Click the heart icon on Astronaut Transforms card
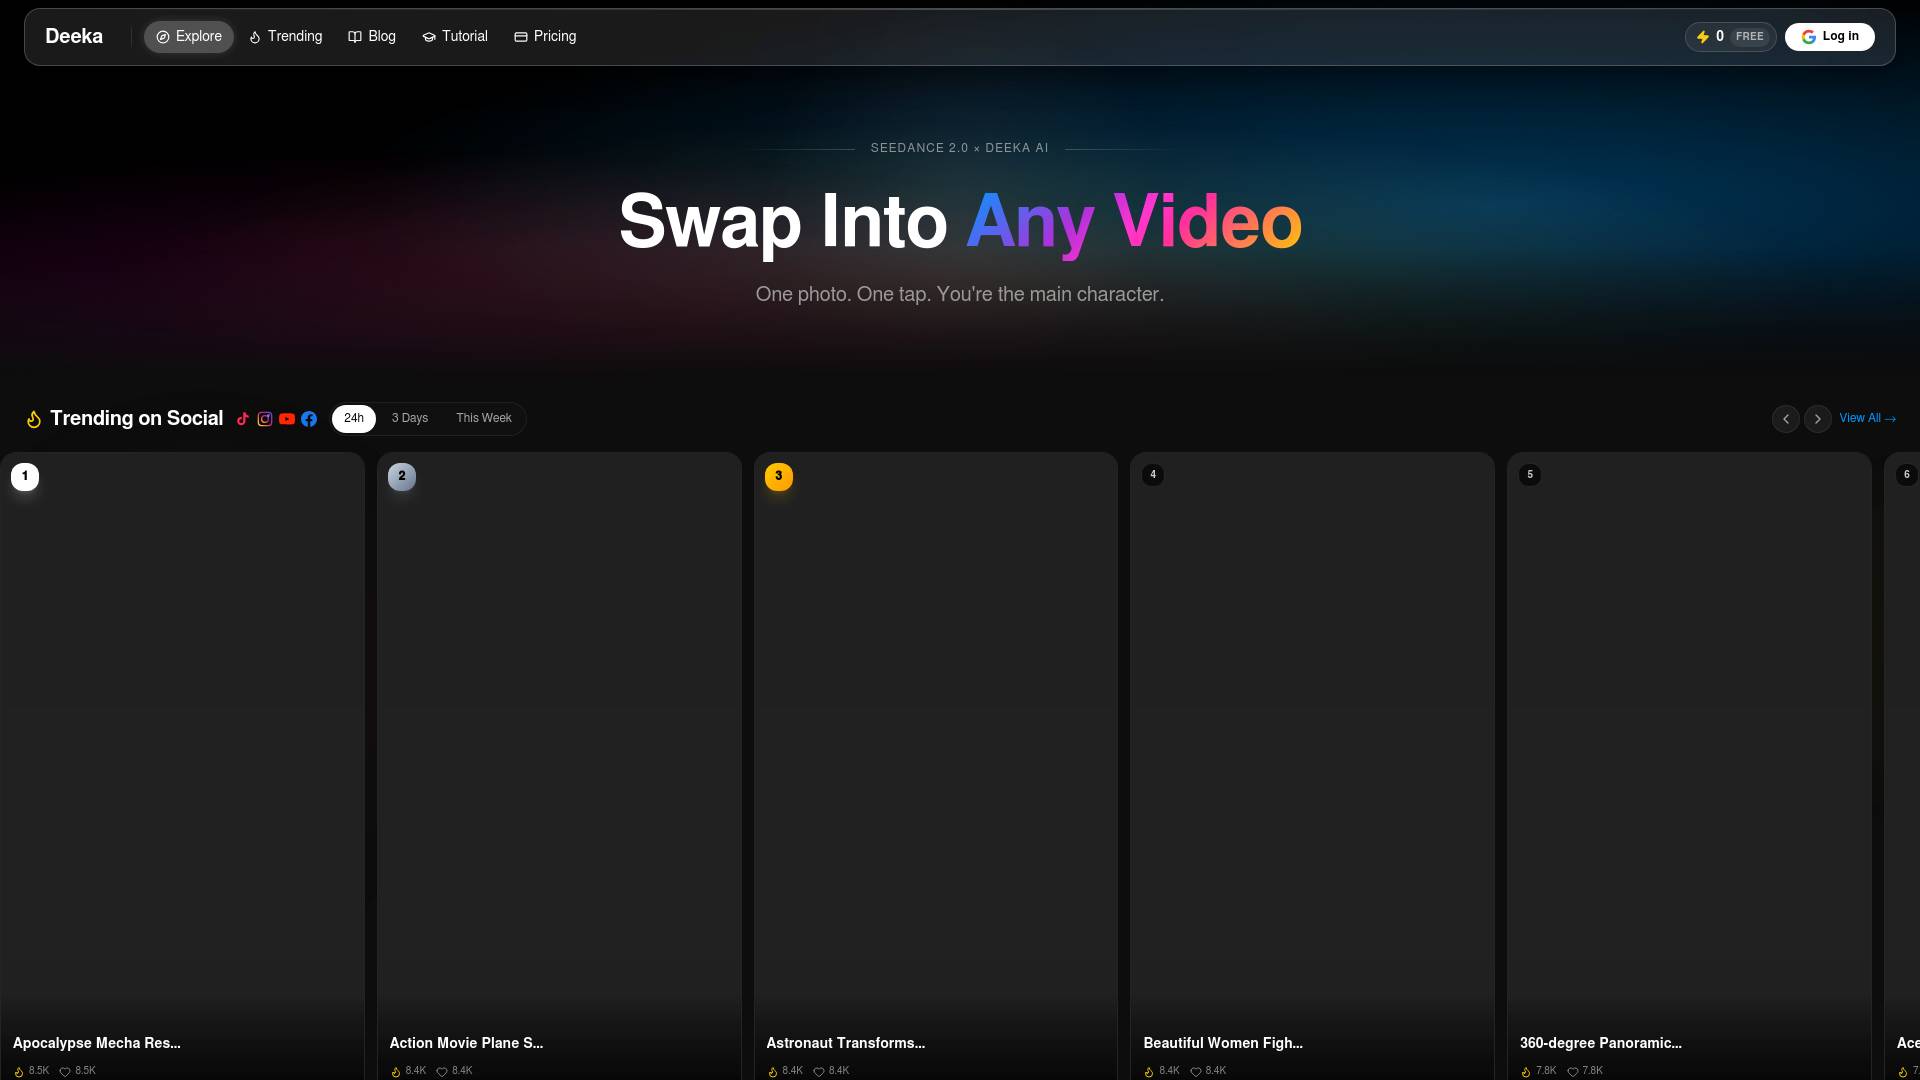Screen dimensions: 1920x1080 (819, 1071)
